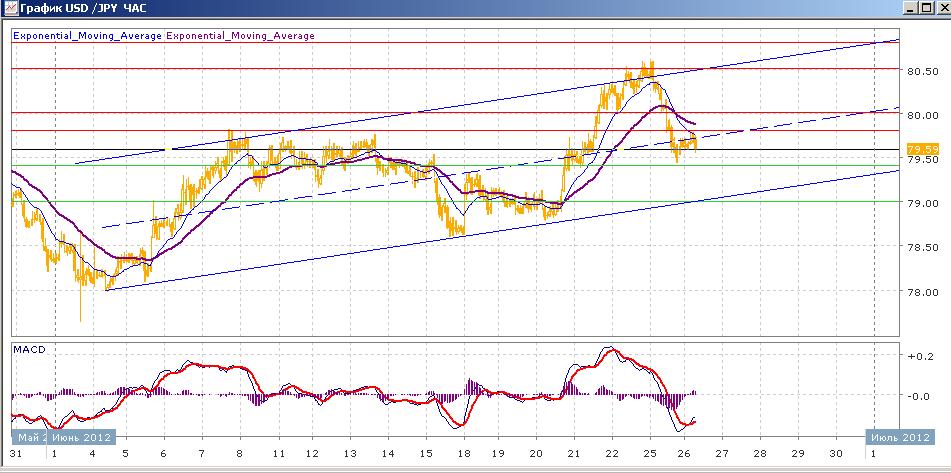The height and width of the screenshot is (473, 951).
Task: Click date label 15 on time axis
Action: tap(426, 454)
